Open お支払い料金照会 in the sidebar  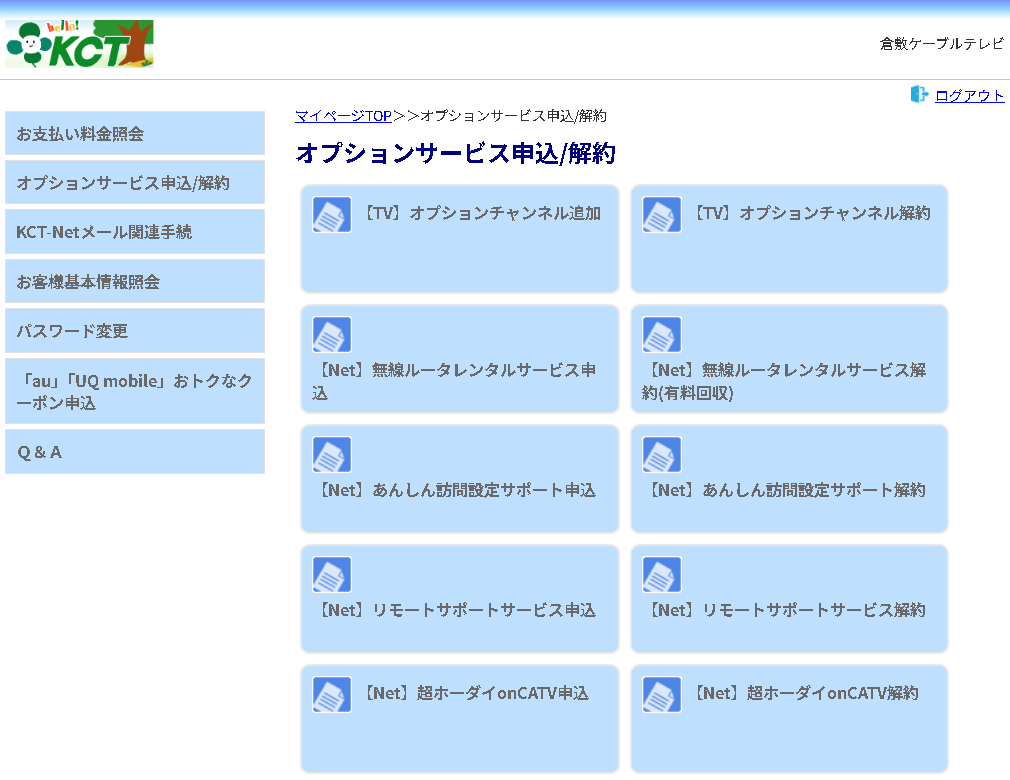[x=135, y=133]
